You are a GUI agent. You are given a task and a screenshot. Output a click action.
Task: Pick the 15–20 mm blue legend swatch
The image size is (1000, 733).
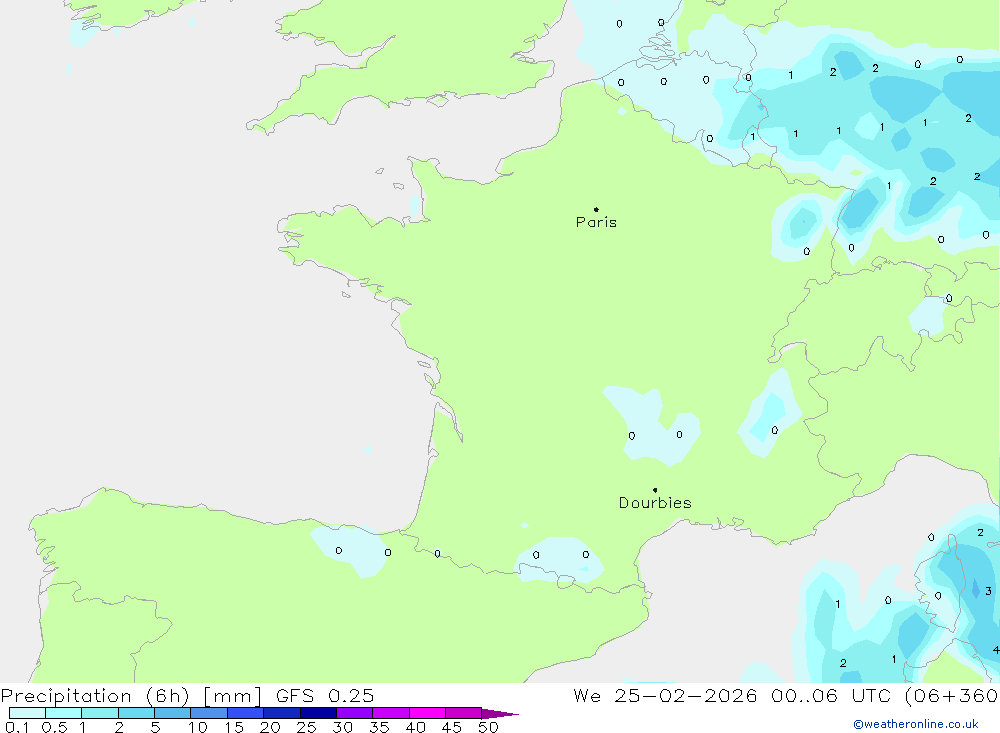click(x=246, y=713)
